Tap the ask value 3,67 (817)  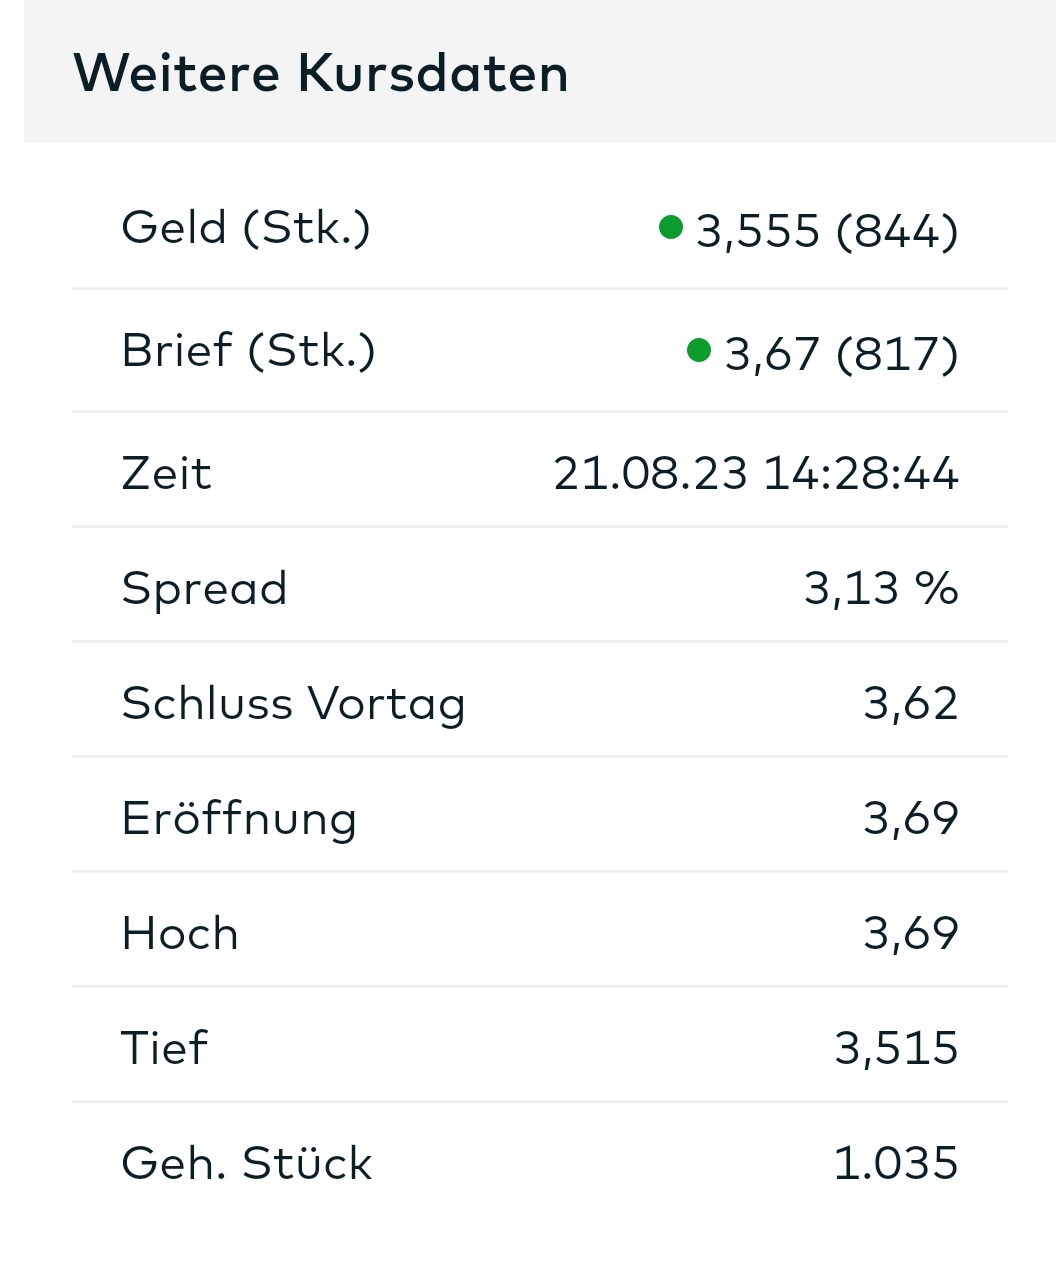841,354
